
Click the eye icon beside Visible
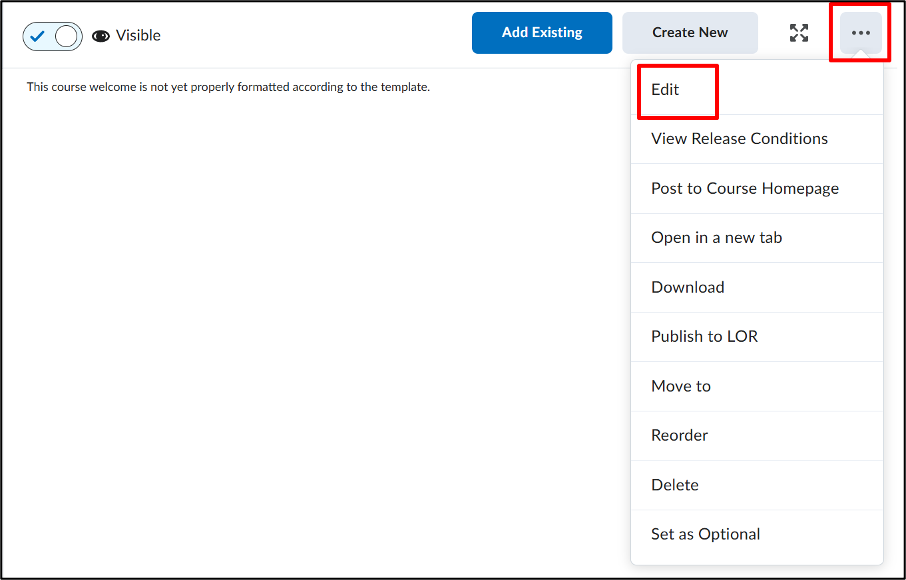[x=101, y=36]
